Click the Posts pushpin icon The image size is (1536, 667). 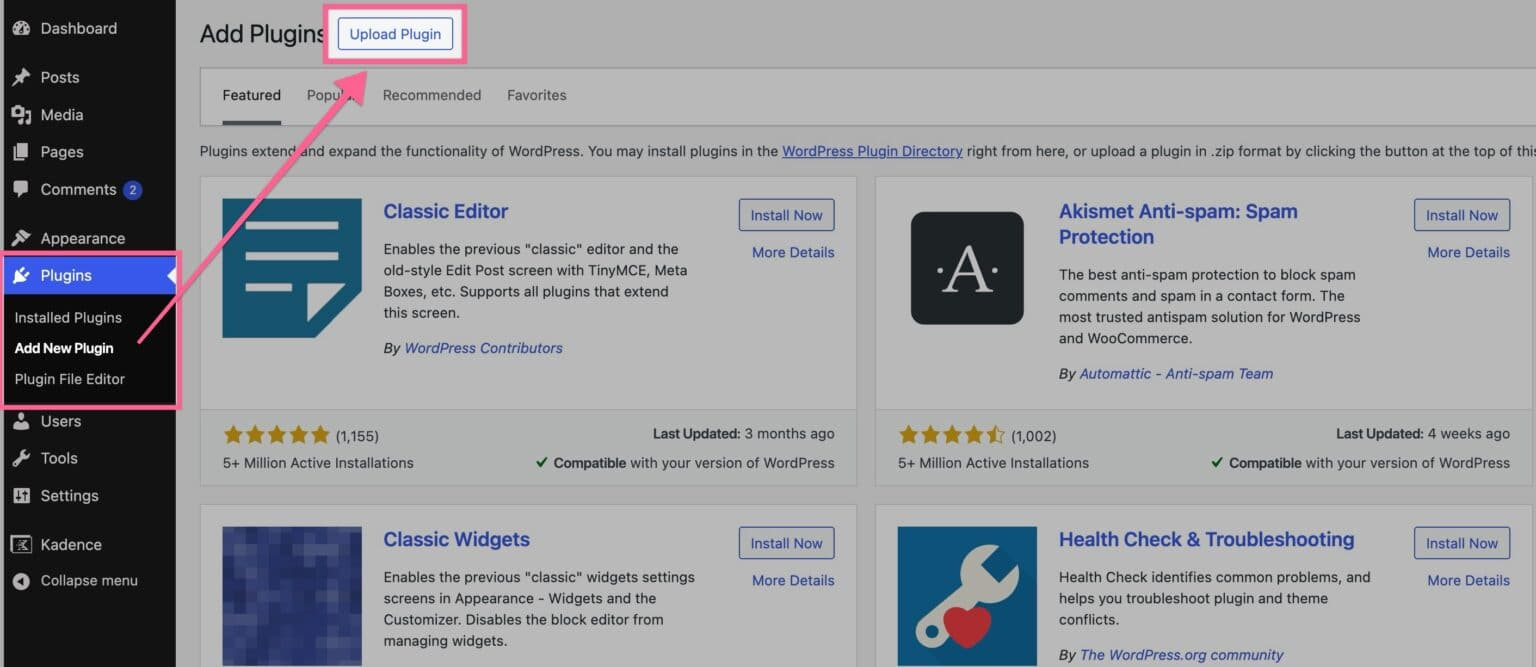[21, 77]
